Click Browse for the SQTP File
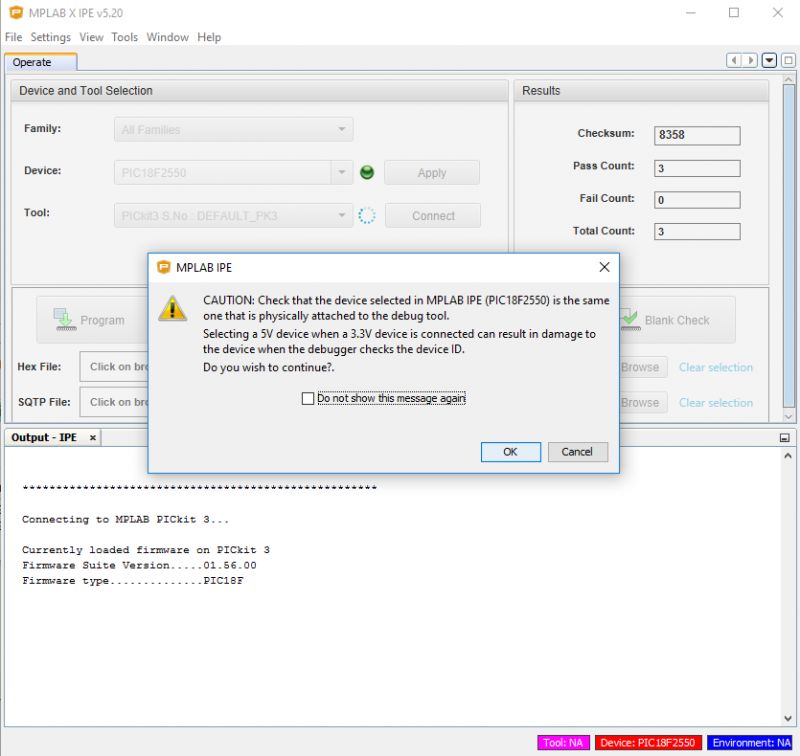The image size is (800, 756). pos(642,402)
